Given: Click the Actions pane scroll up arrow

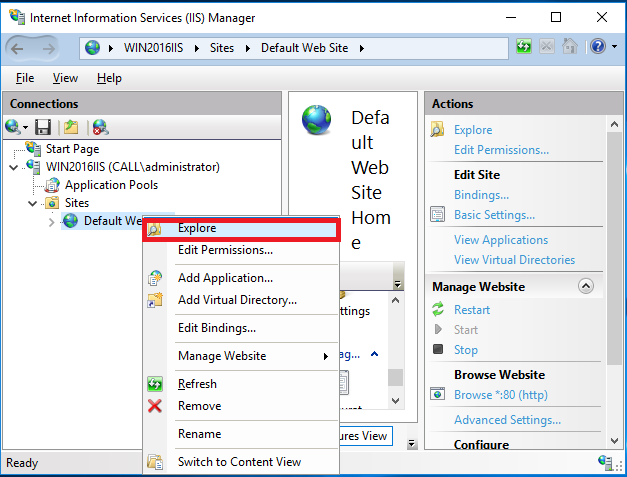Looking at the screenshot, I should pos(615,124).
